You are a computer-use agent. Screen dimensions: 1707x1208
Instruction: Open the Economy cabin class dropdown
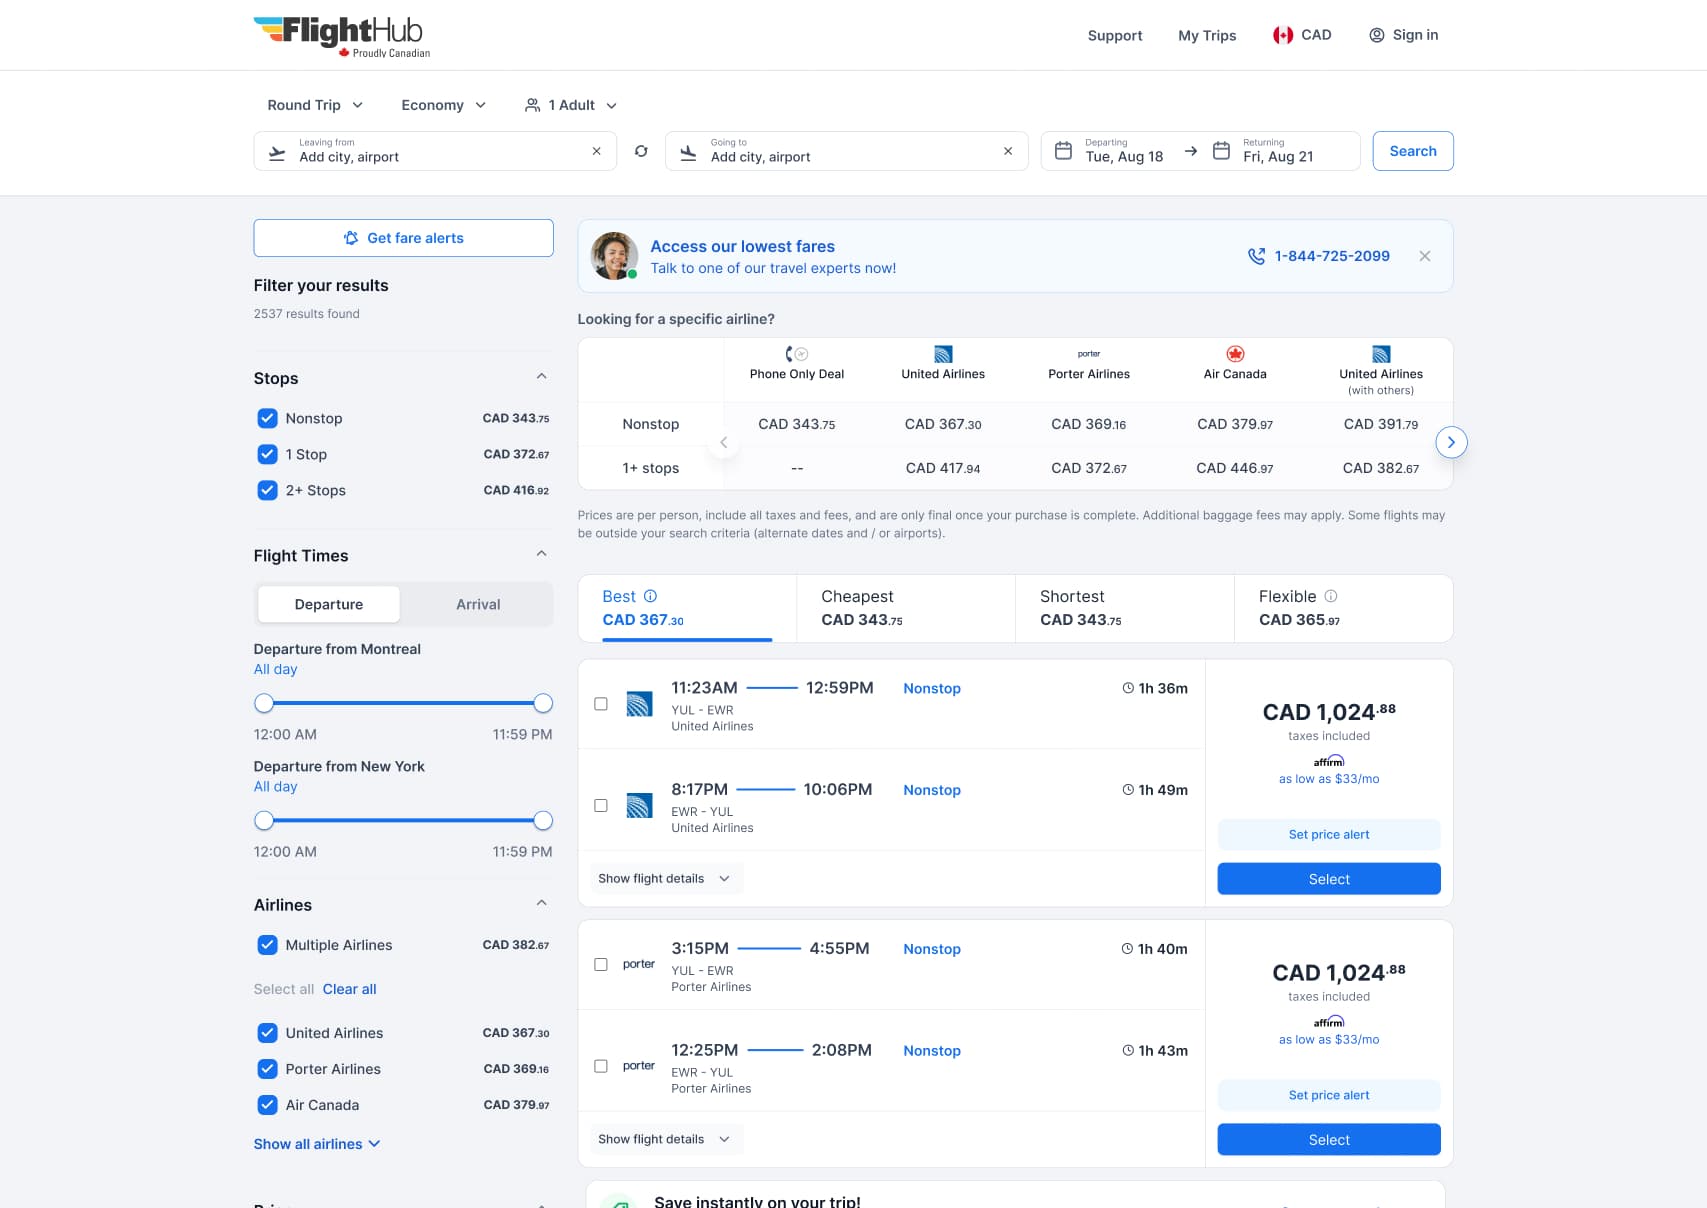pyautogui.click(x=443, y=105)
